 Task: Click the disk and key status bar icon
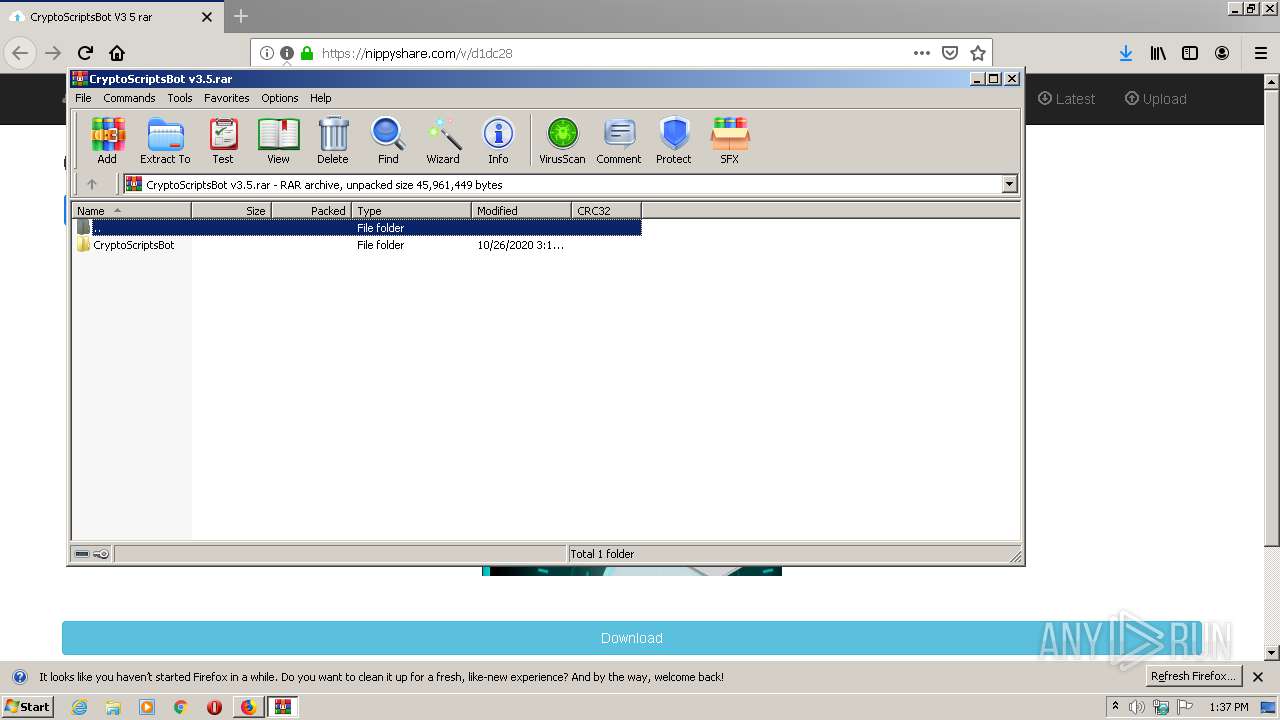tap(92, 554)
